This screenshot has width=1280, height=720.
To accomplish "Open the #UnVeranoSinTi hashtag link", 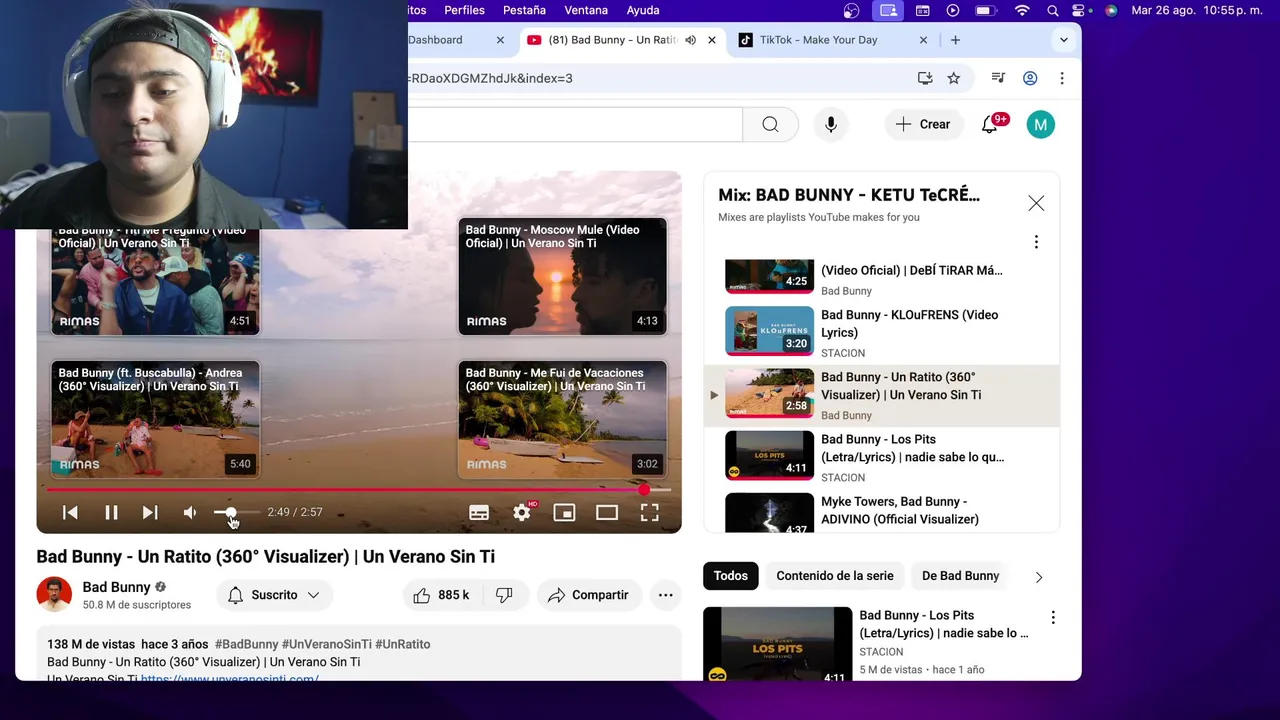I will coord(326,644).
